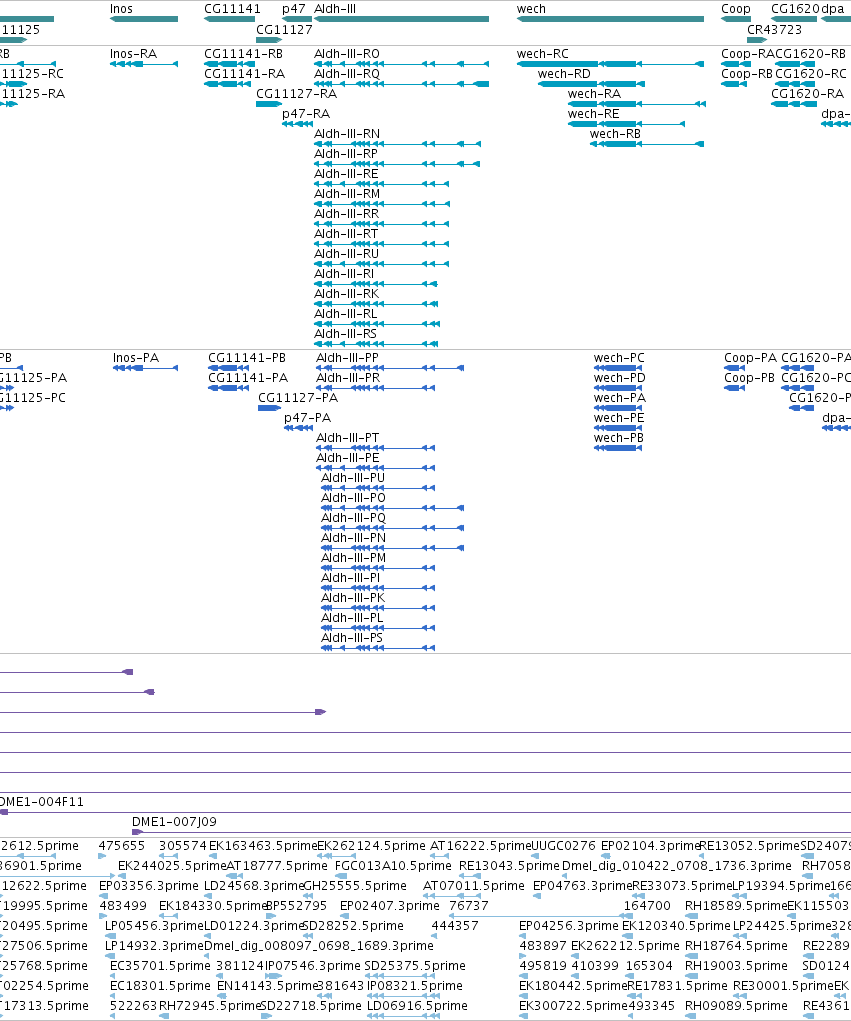This screenshot has width=851, height=1021.
Task: Click EST GH25555.5prime
Action: [354, 886]
